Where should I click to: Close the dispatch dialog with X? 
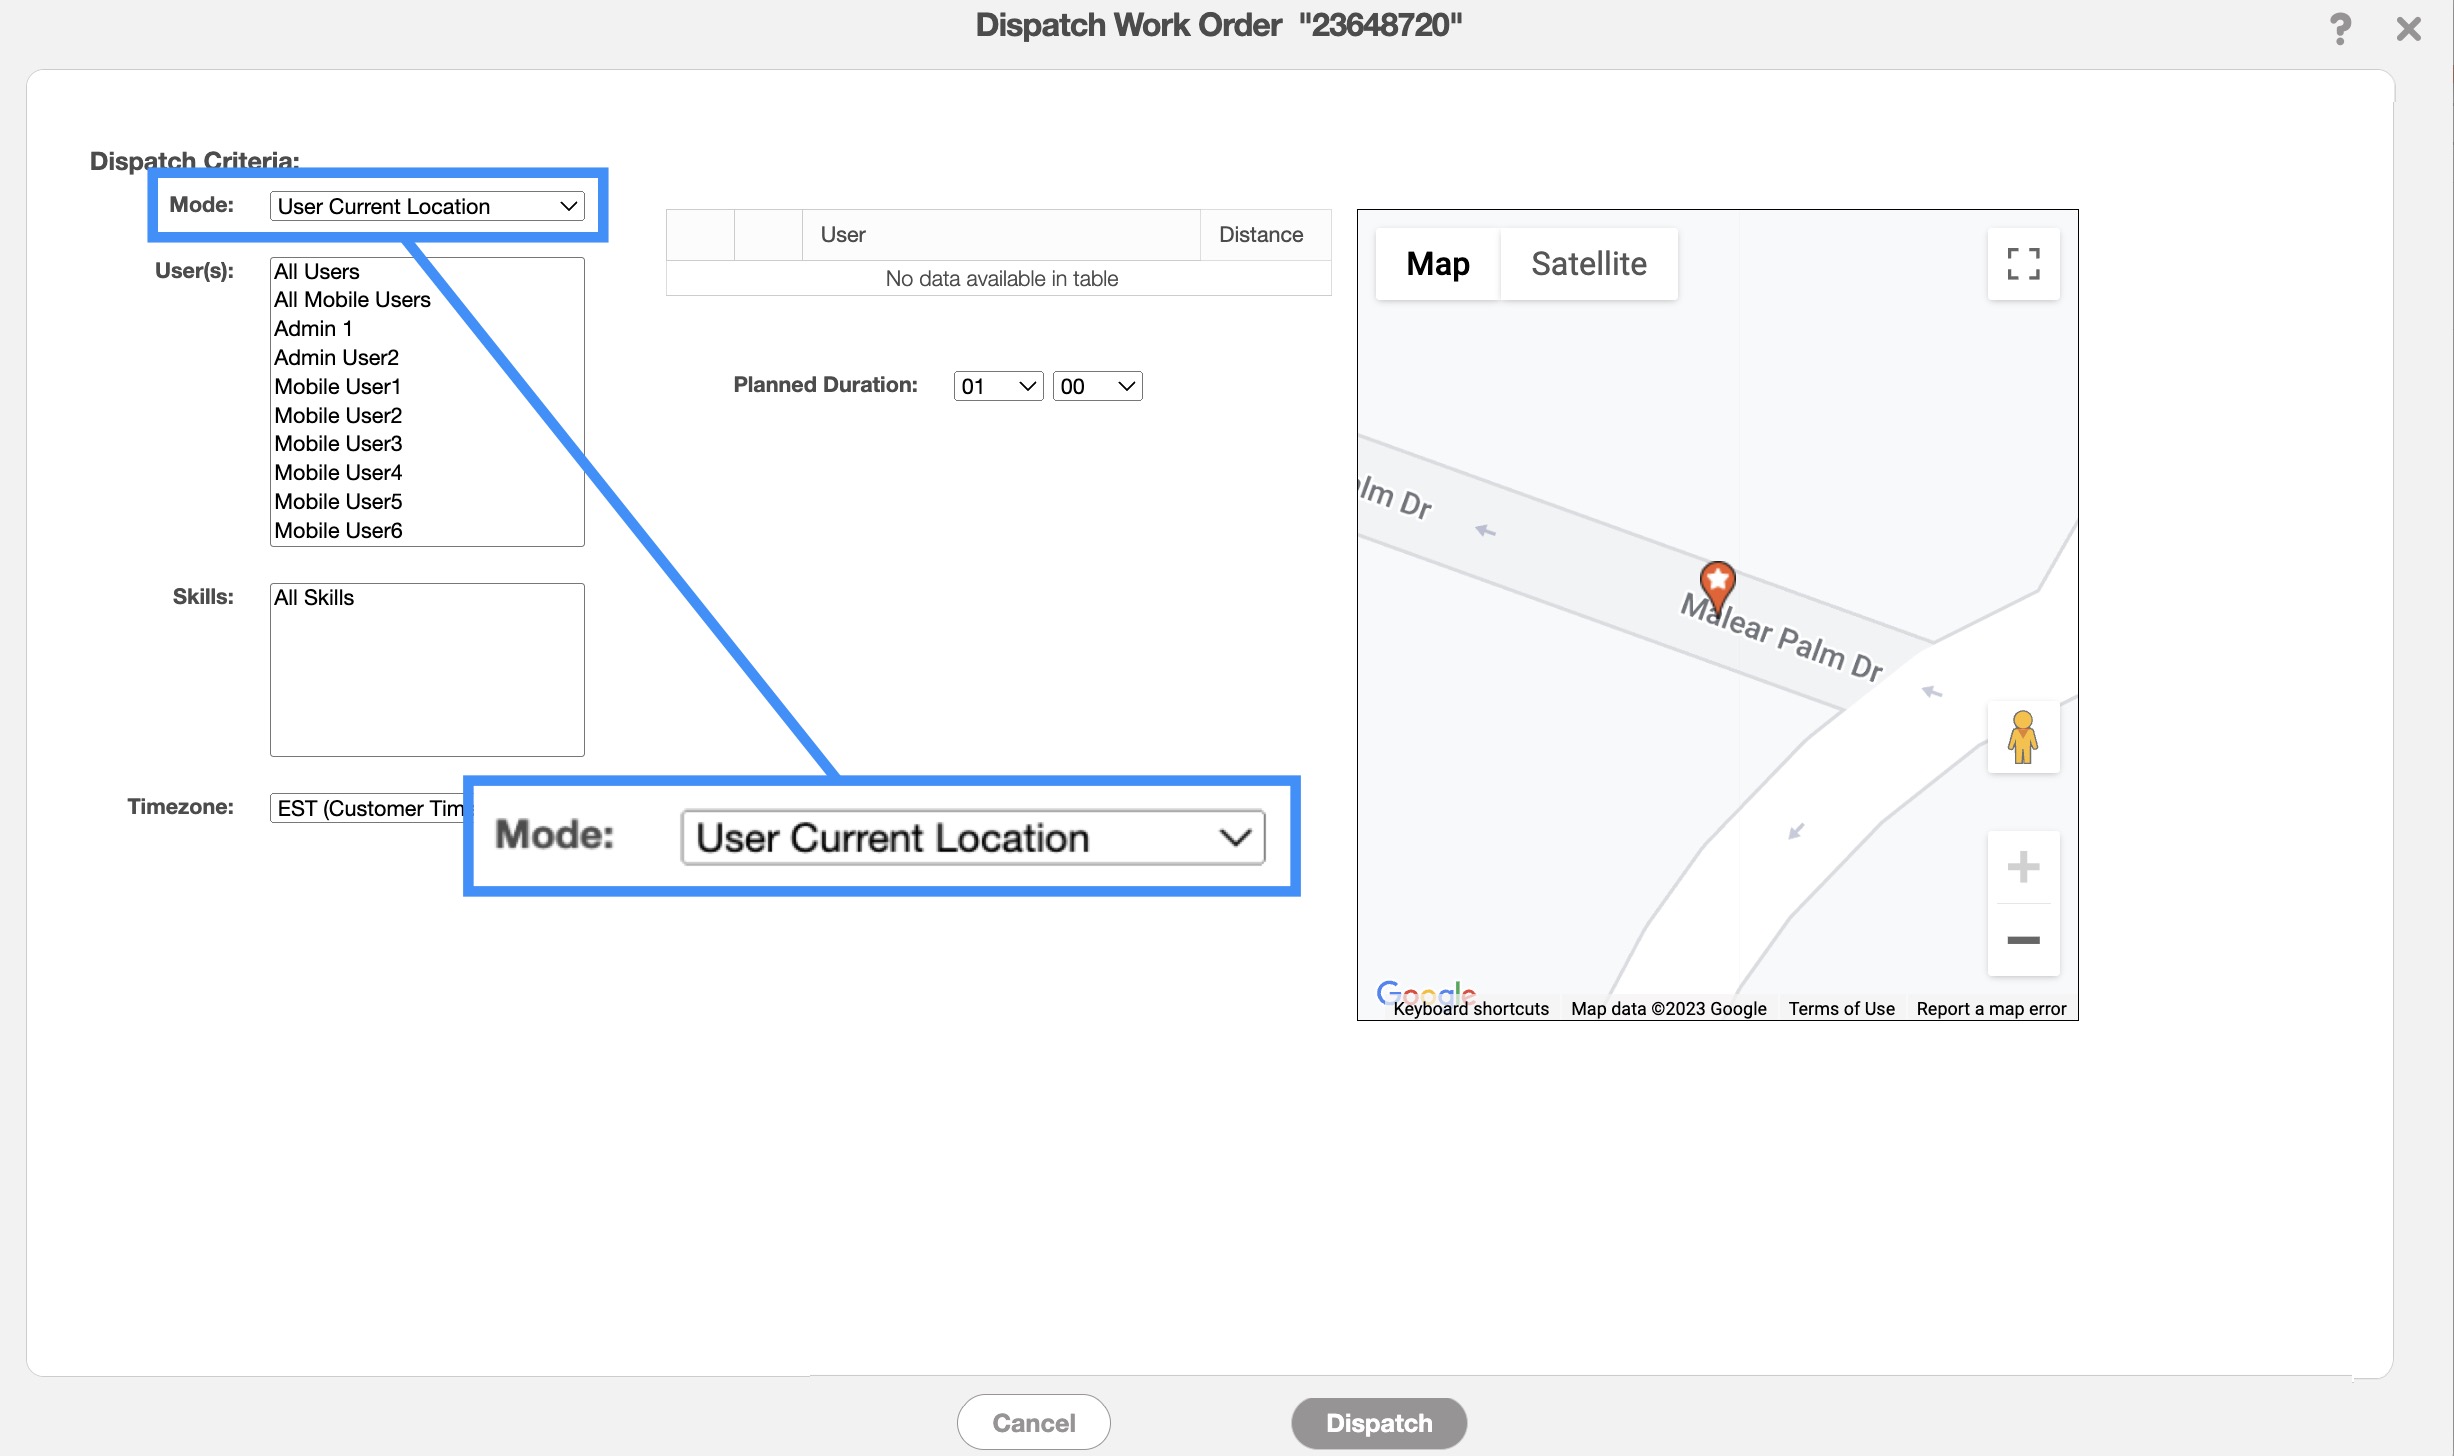(x=2409, y=28)
